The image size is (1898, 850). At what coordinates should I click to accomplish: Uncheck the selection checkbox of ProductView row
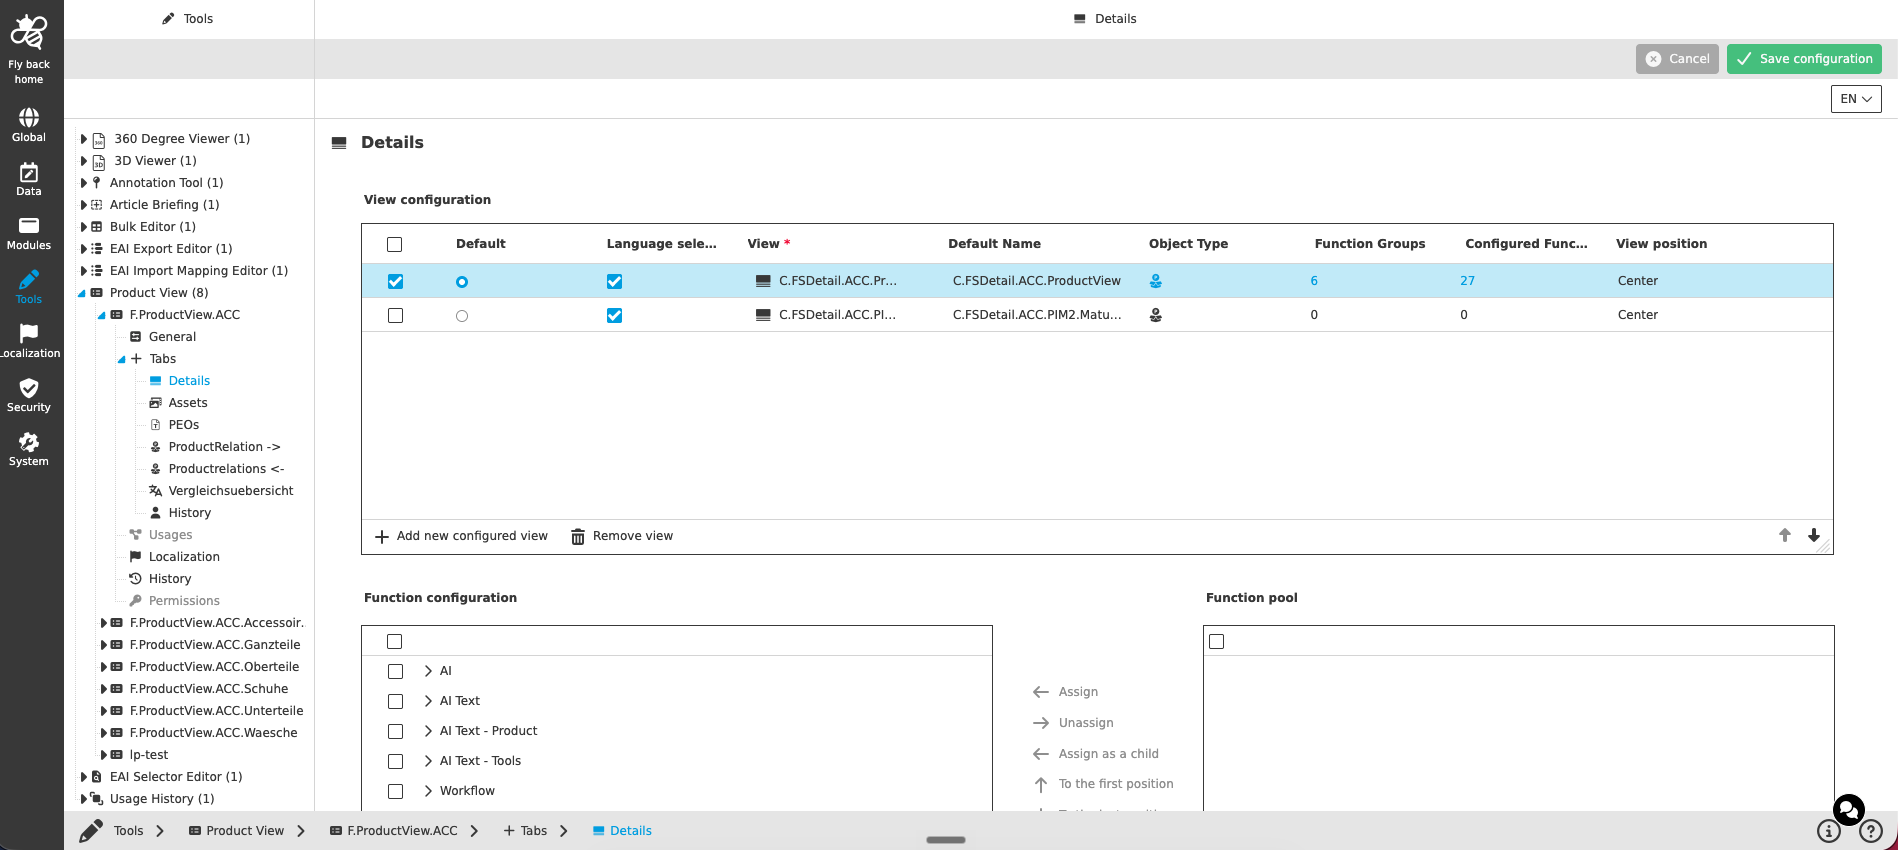[x=395, y=282]
